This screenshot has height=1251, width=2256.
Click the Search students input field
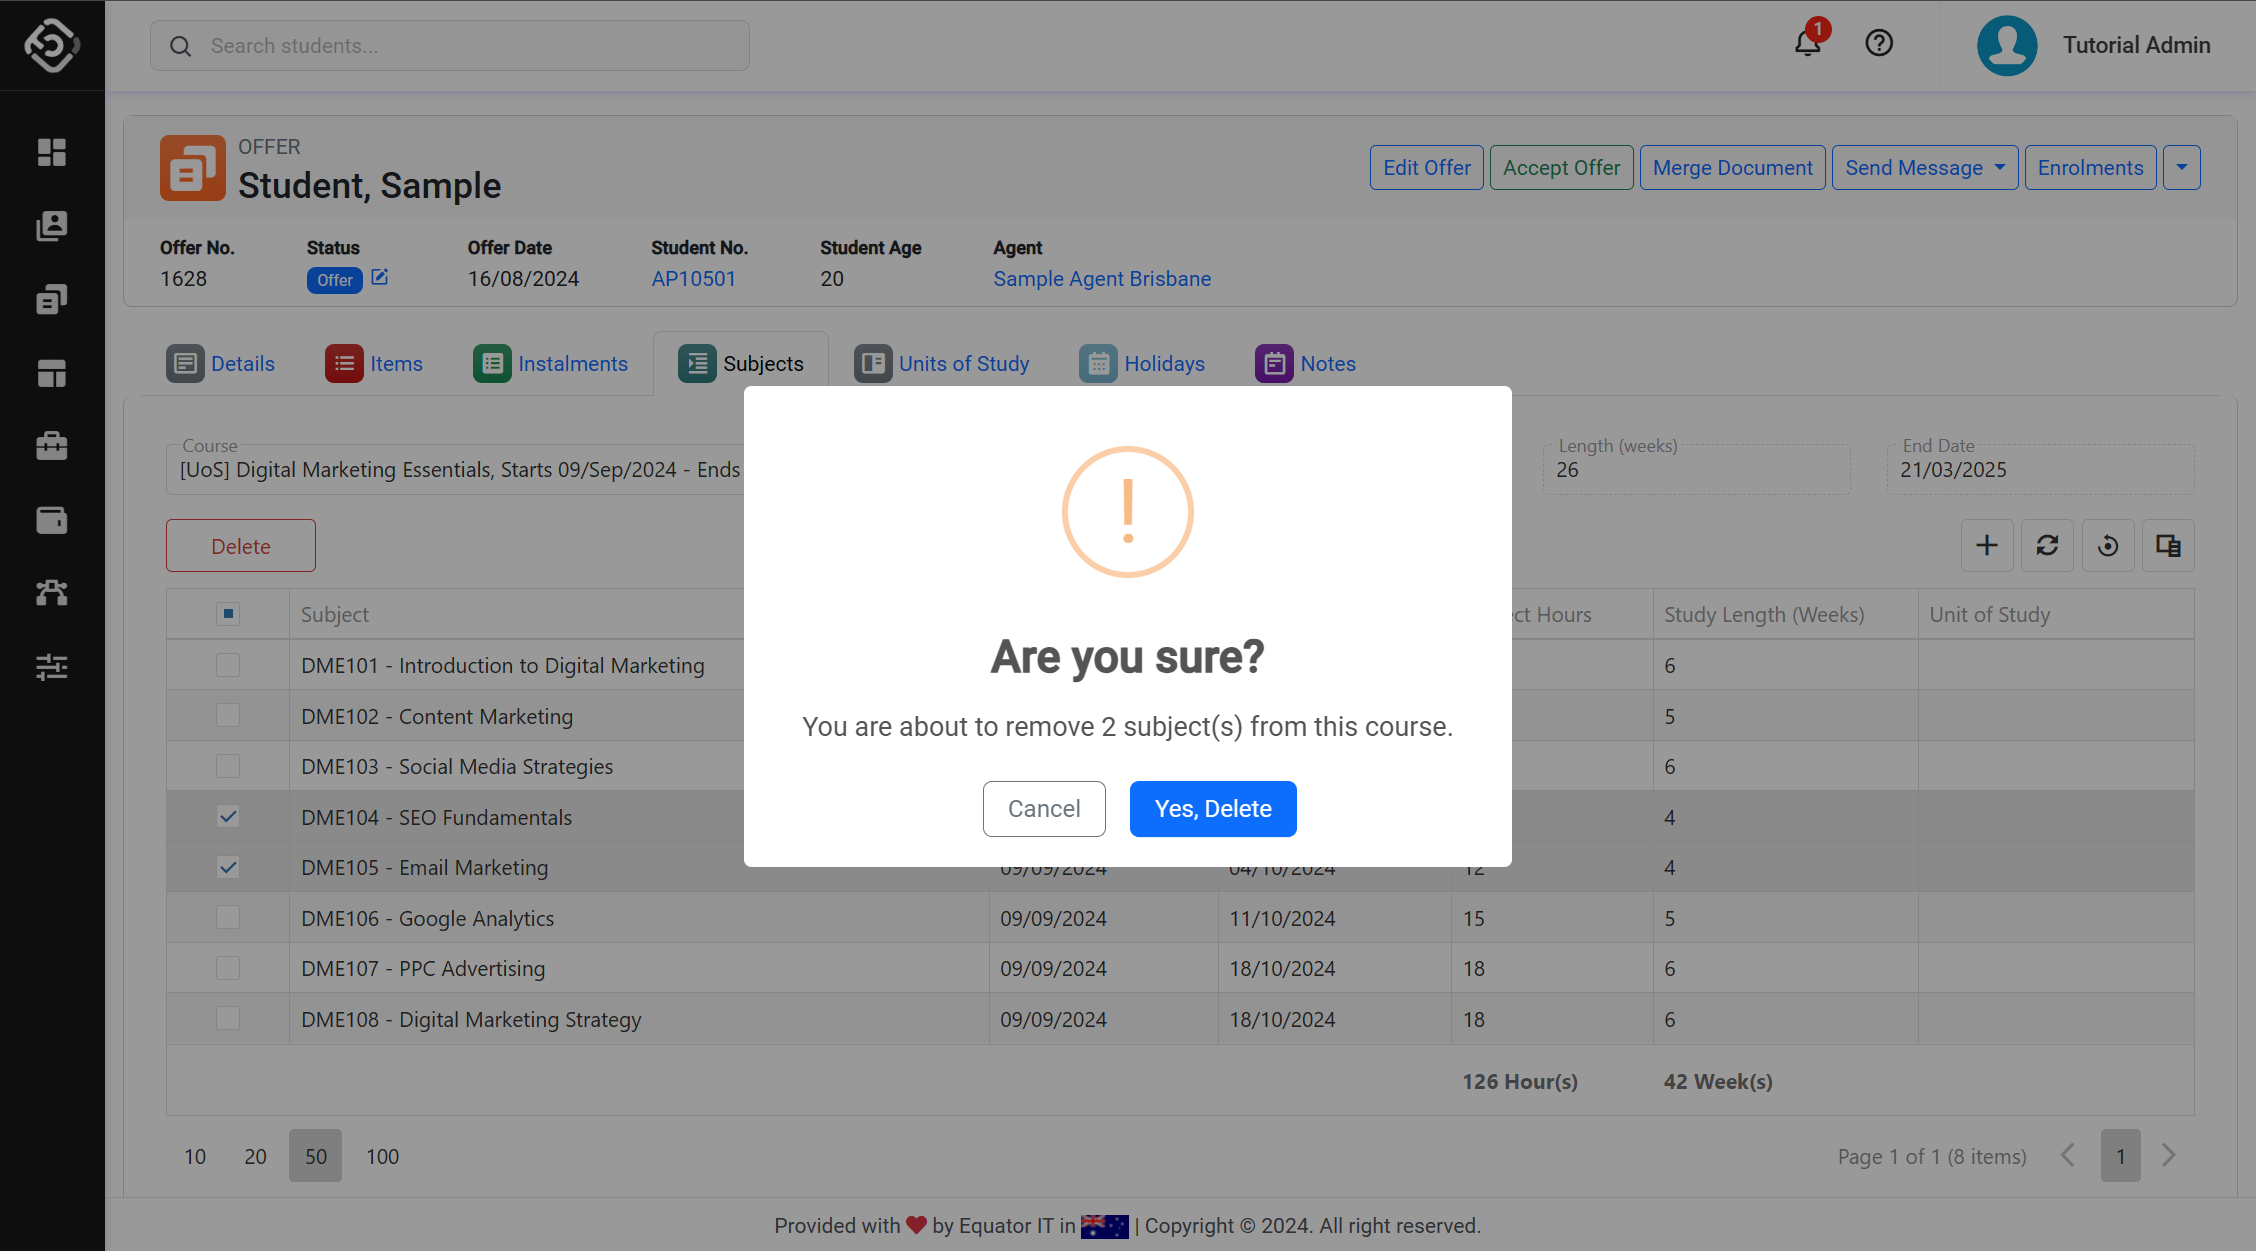450,46
